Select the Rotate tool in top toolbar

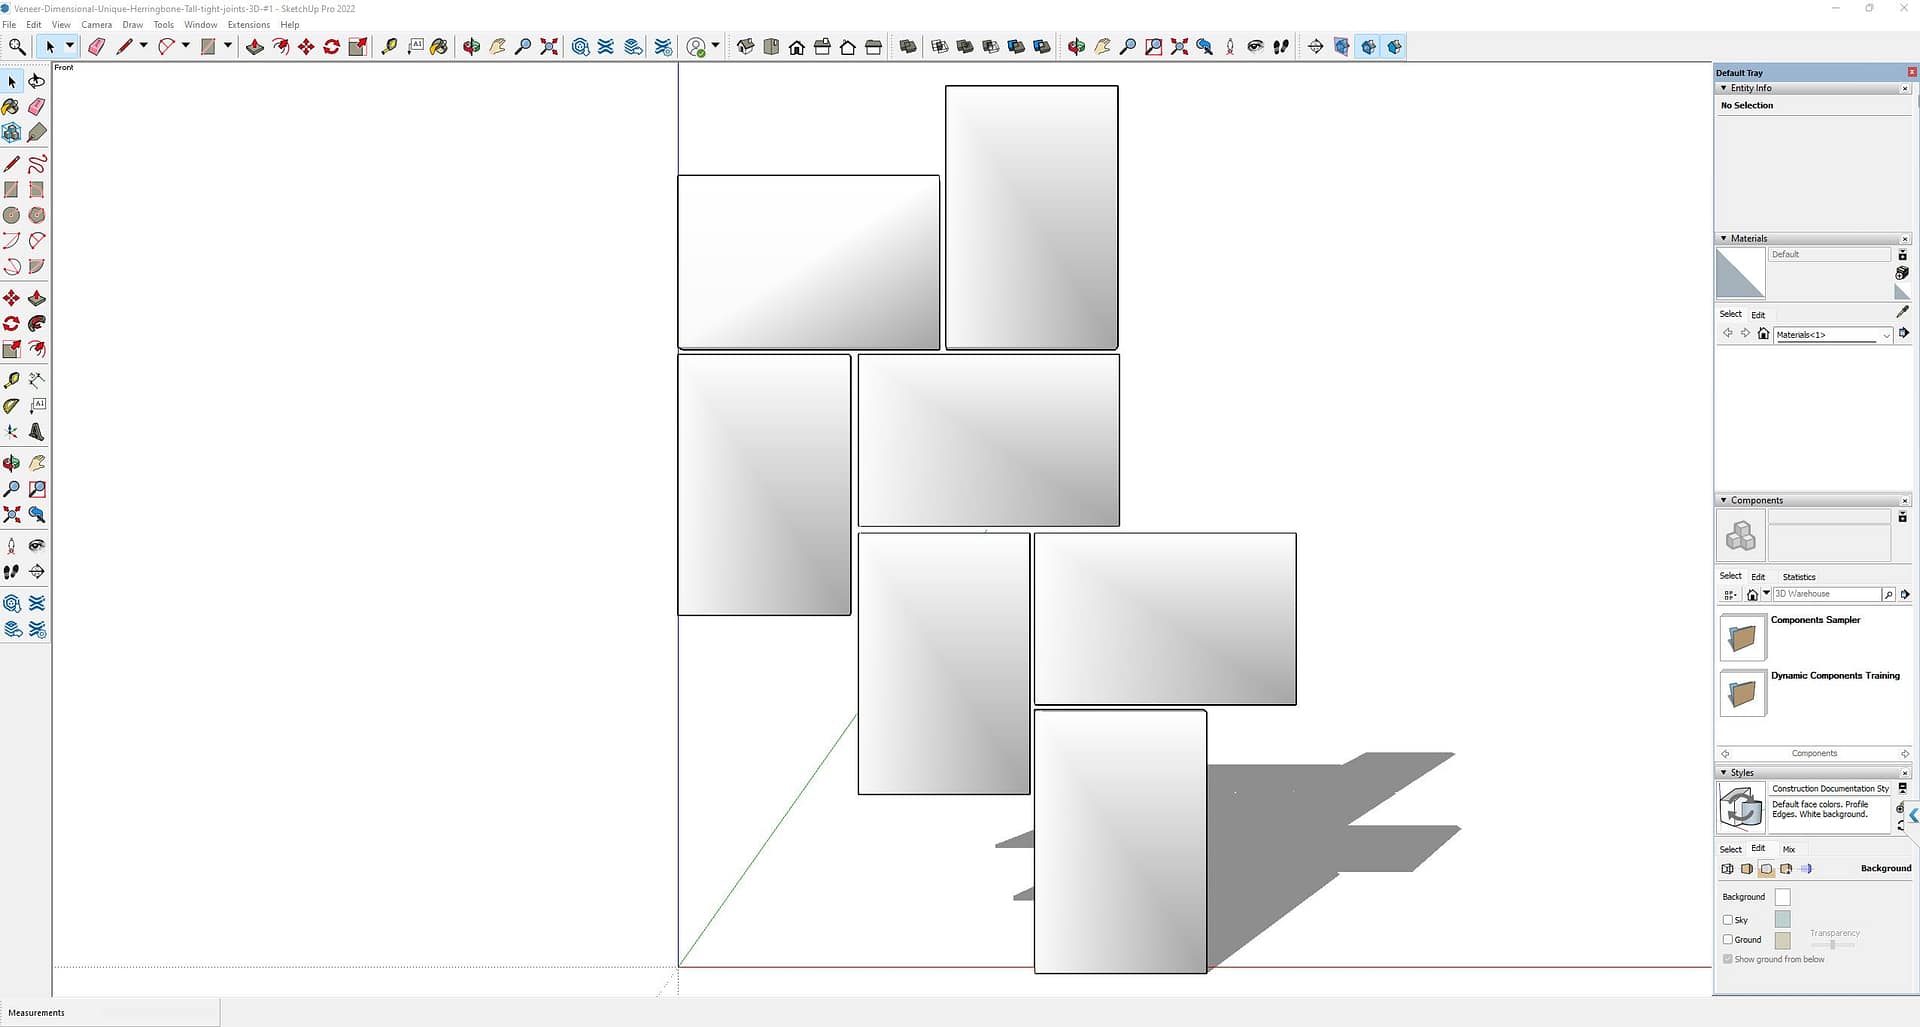[332, 47]
